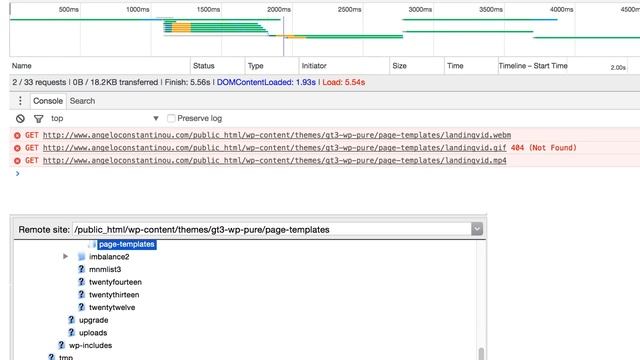
Task: Clear the console with the block icon
Action: coord(20,118)
